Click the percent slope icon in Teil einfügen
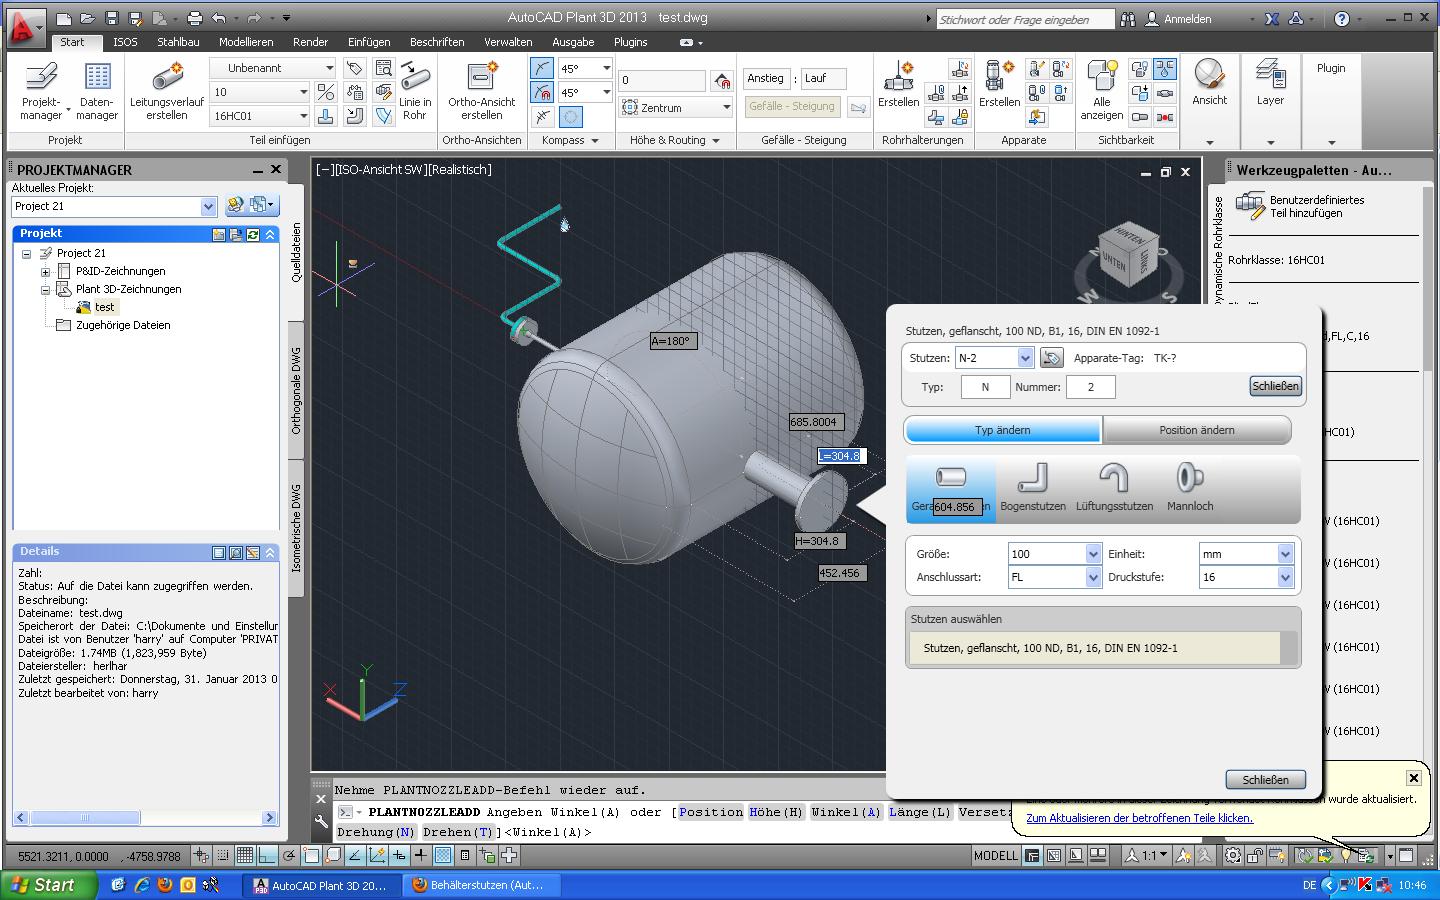This screenshot has width=1440, height=900. [325, 92]
